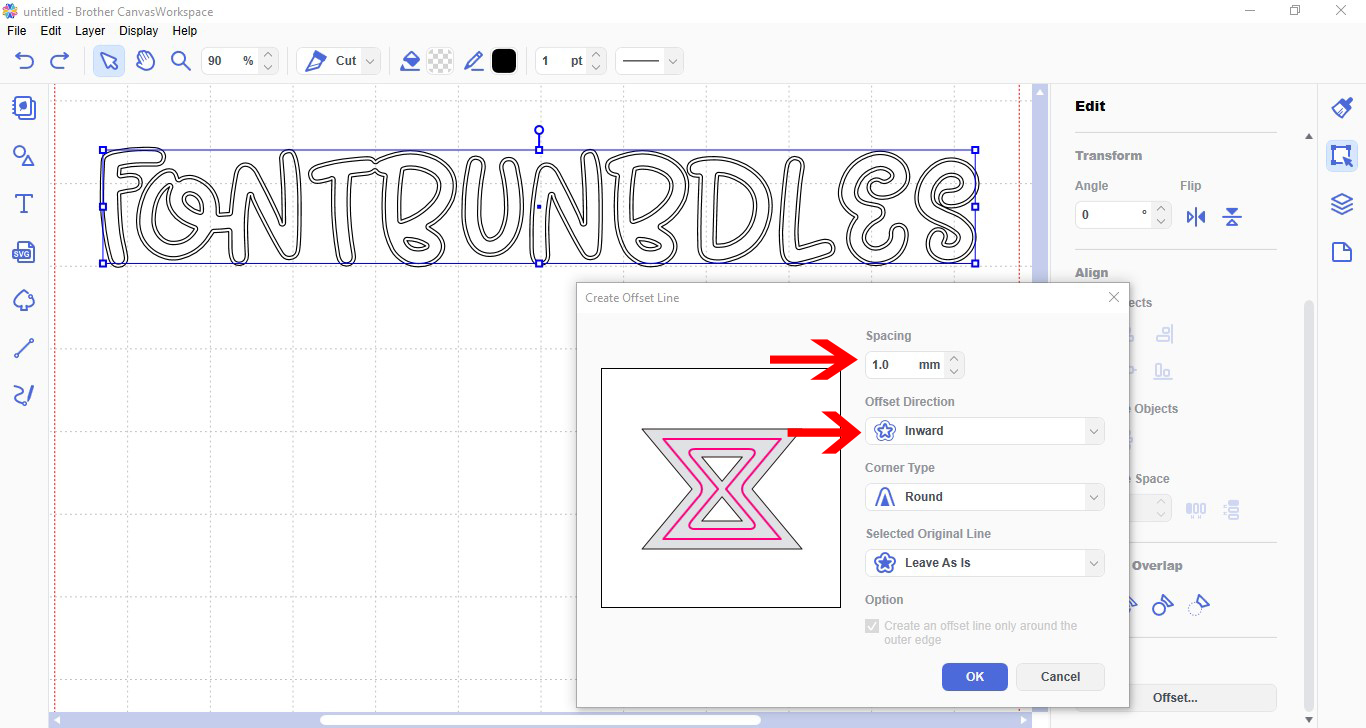
Task: Click the offset preview thumbnail
Action: pos(721,488)
